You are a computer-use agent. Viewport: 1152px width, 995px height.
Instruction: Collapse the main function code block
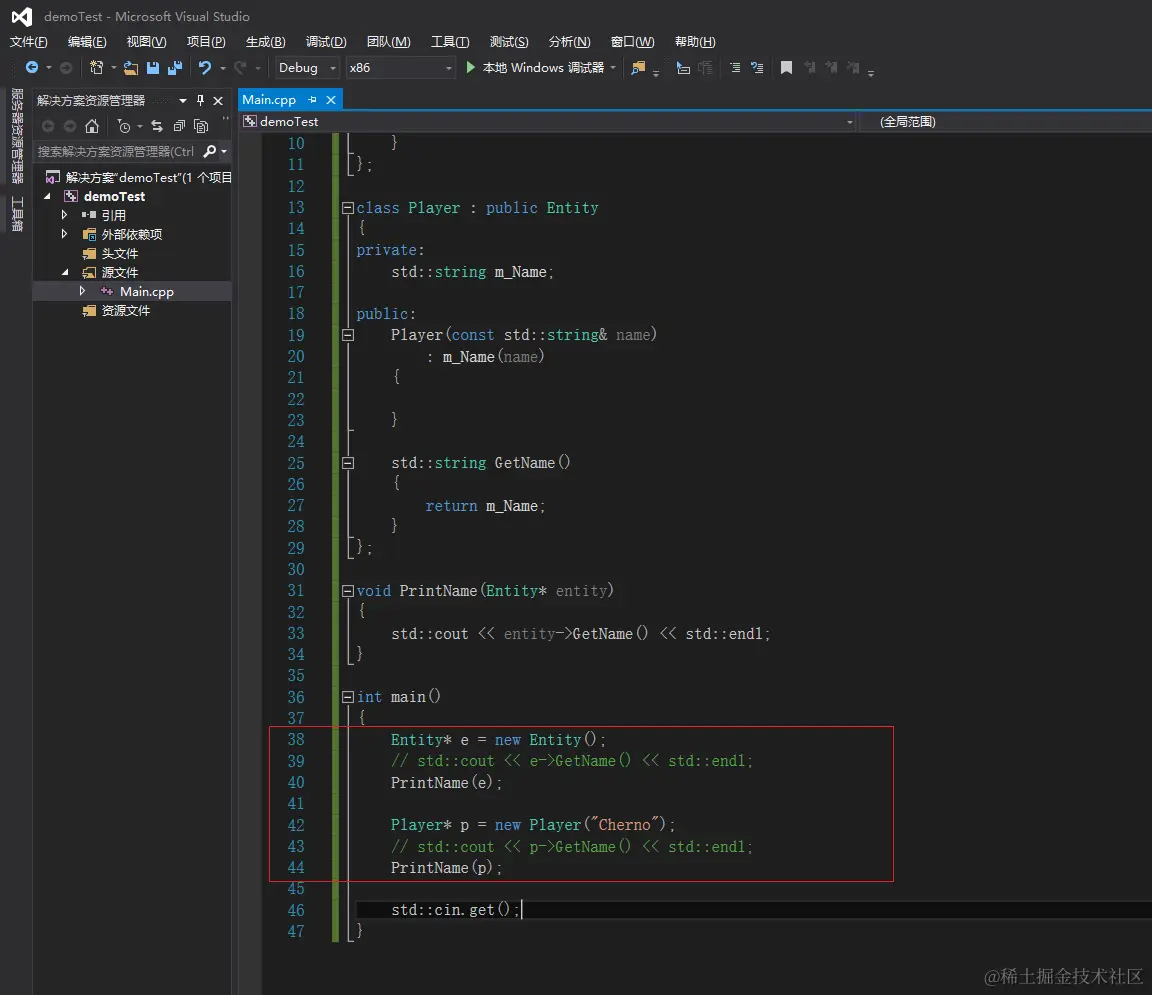pos(348,697)
